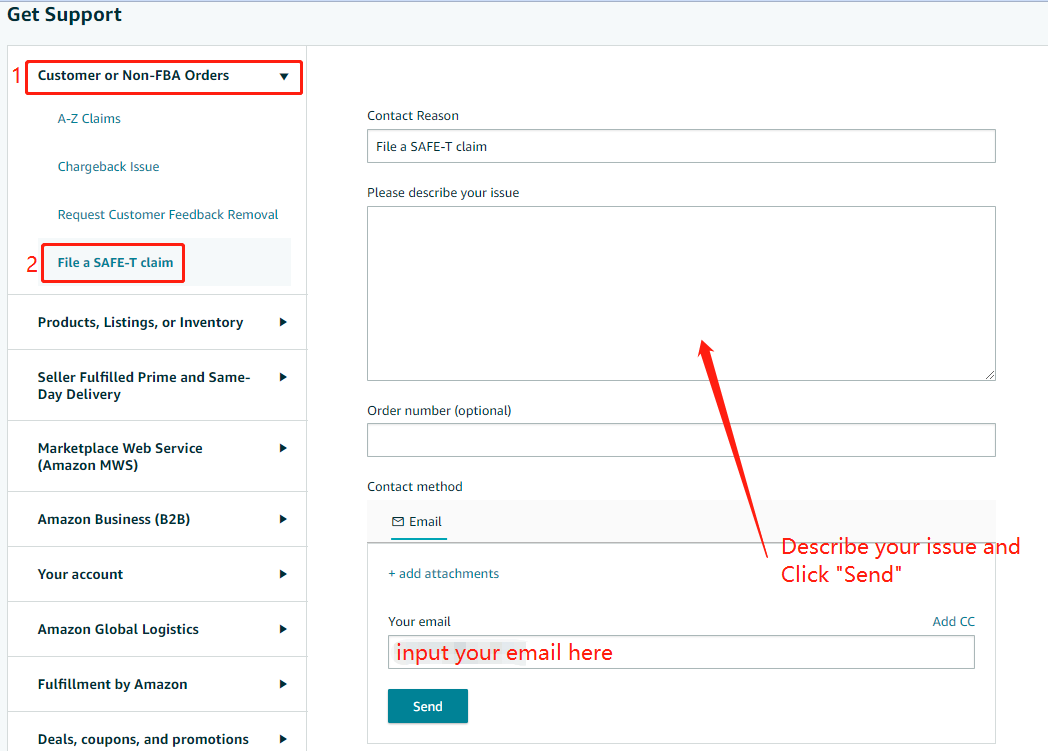Select the Email contact method tab
1048x751 pixels.
pos(417,522)
